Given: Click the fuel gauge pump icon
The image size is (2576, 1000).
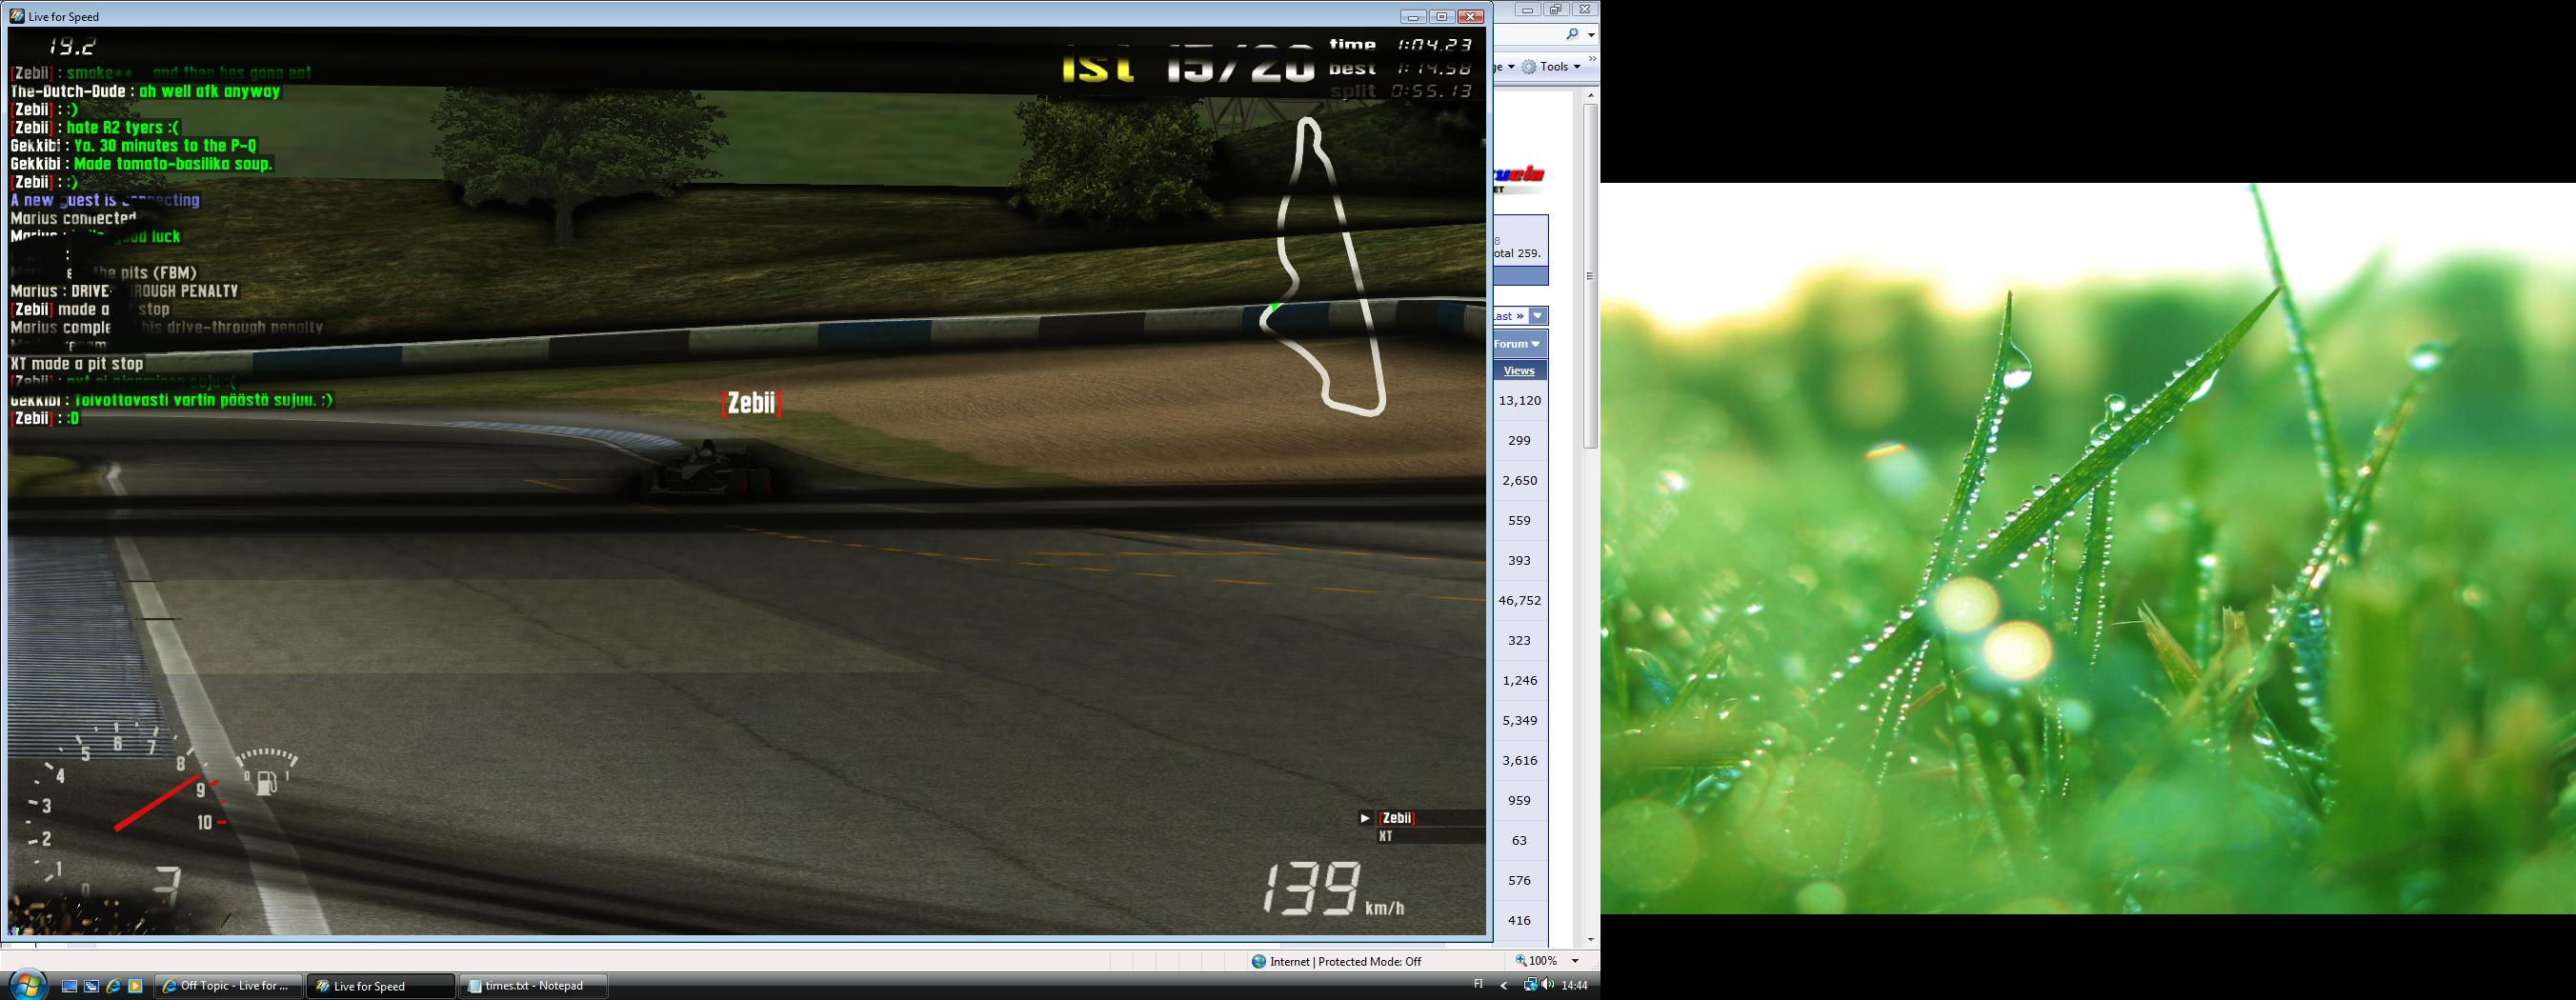Looking at the screenshot, I should (x=266, y=782).
